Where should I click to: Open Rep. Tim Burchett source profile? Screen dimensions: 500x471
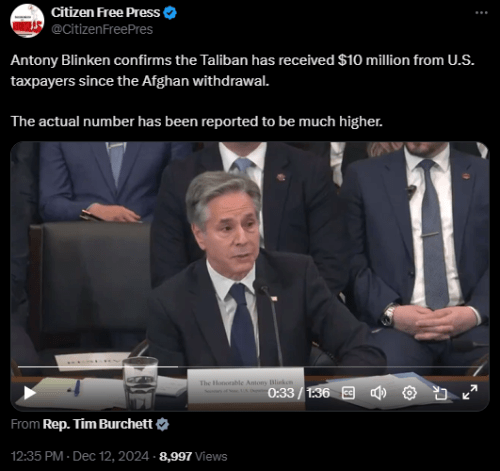(97, 424)
